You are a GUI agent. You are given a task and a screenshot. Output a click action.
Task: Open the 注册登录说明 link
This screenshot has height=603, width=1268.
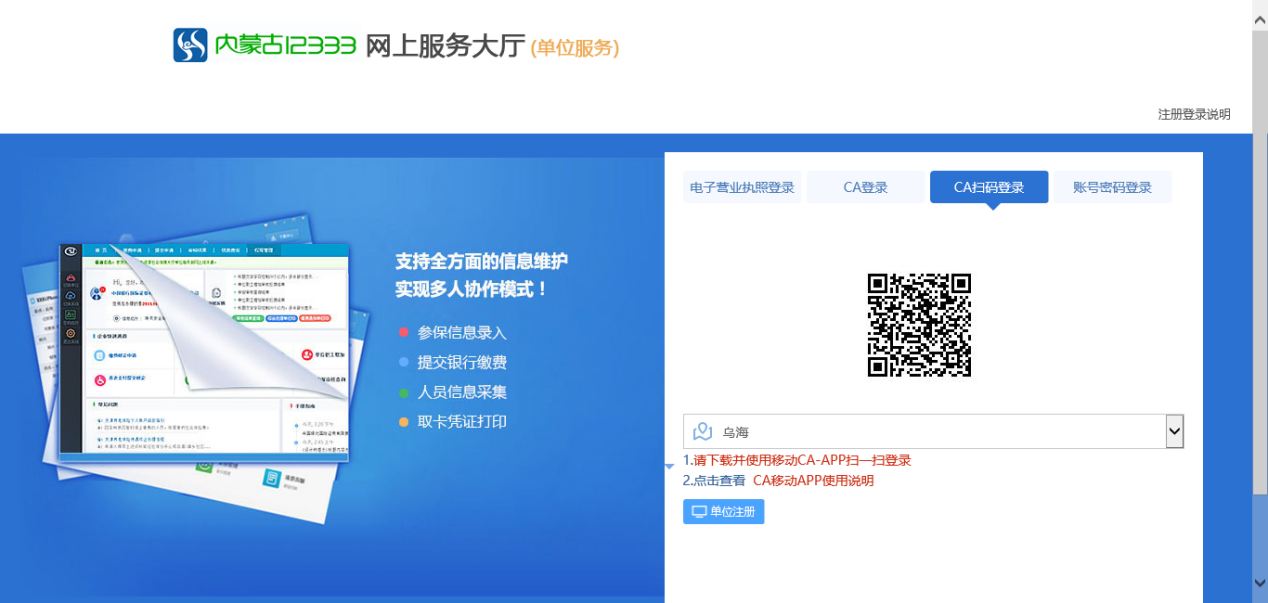point(1194,114)
